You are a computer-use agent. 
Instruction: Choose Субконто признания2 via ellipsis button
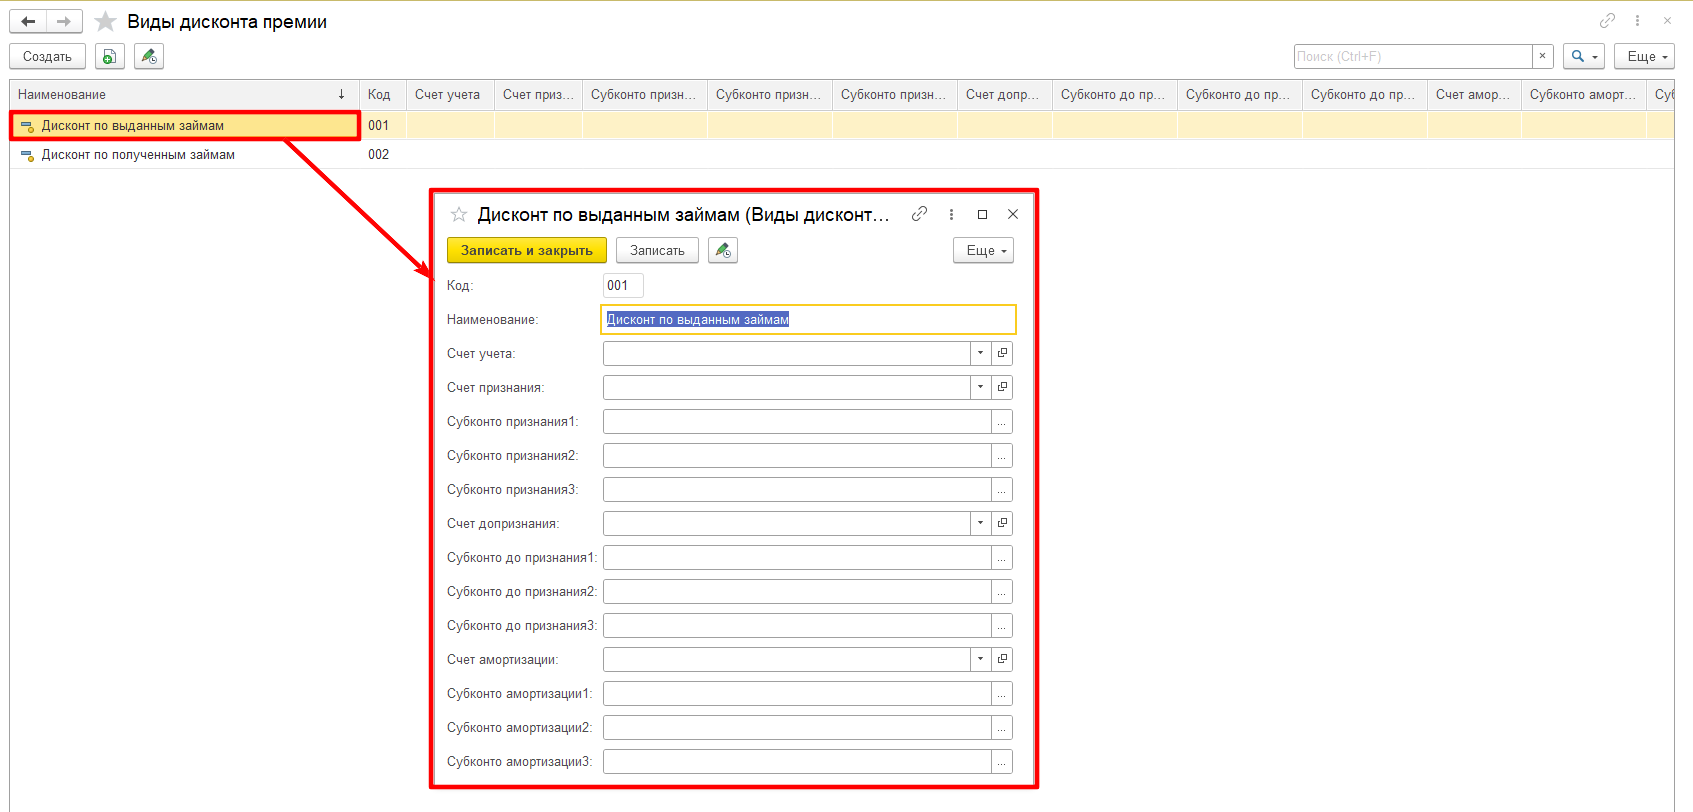click(x=1002, y=455)
